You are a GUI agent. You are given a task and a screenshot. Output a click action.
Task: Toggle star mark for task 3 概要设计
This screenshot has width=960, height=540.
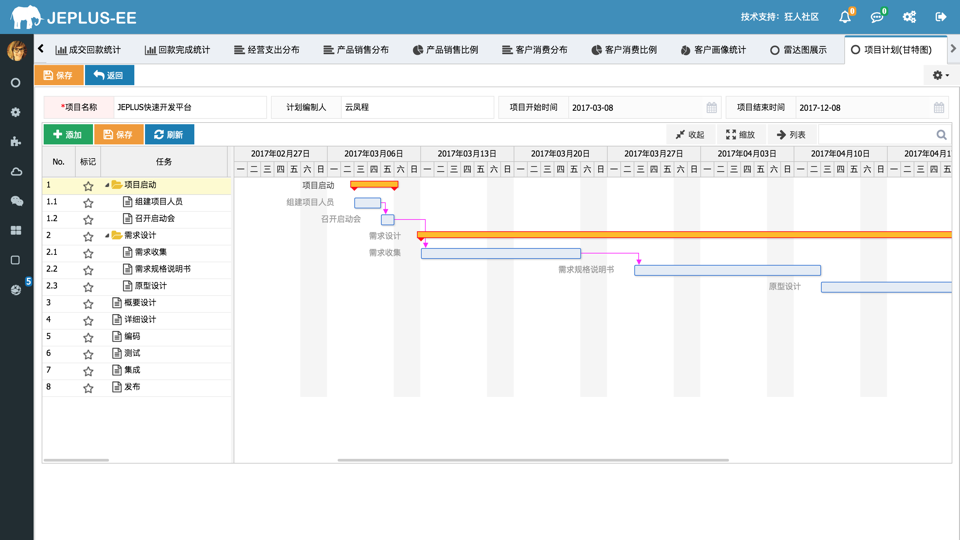click(x=88, y=303)
